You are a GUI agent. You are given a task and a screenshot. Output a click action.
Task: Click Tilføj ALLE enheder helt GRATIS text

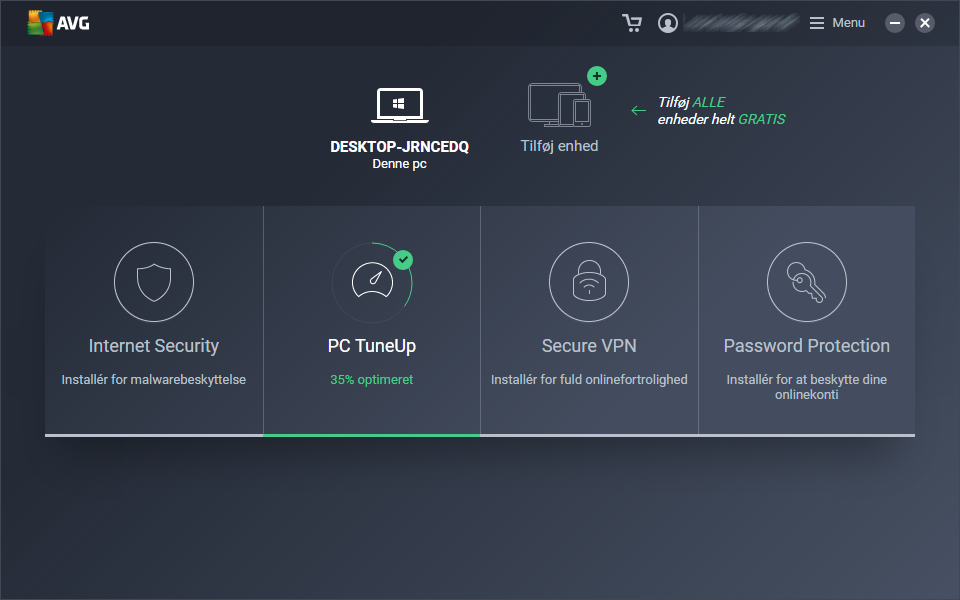click(x=721, y=111)
